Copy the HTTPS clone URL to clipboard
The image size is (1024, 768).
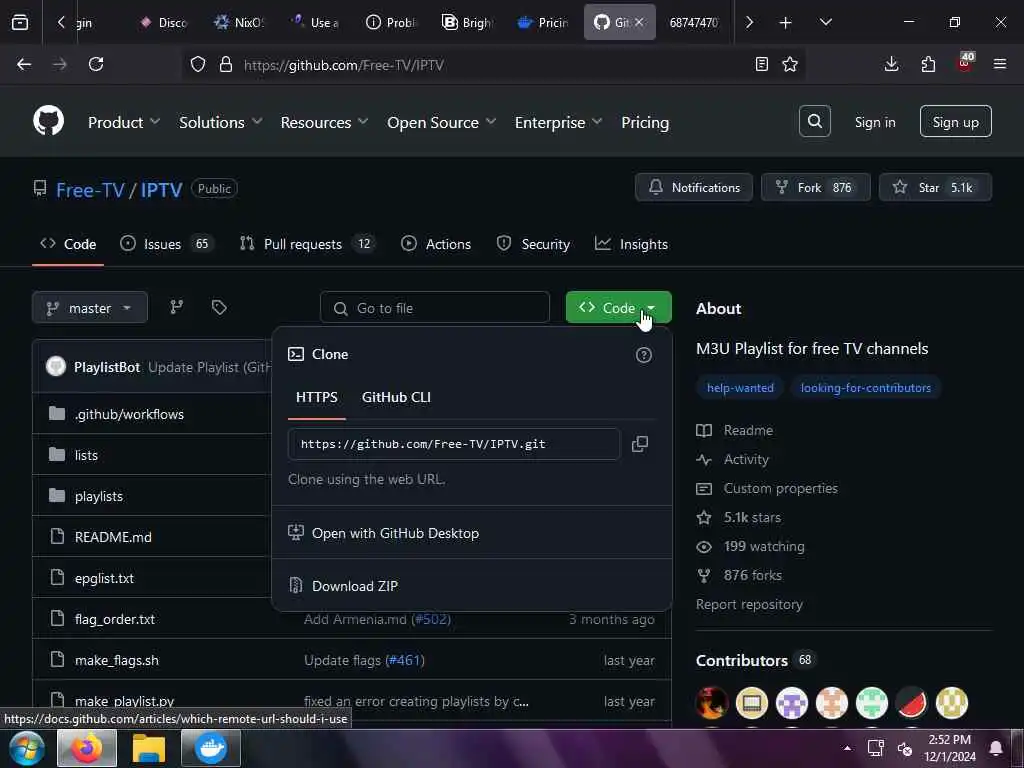[640, 444]
